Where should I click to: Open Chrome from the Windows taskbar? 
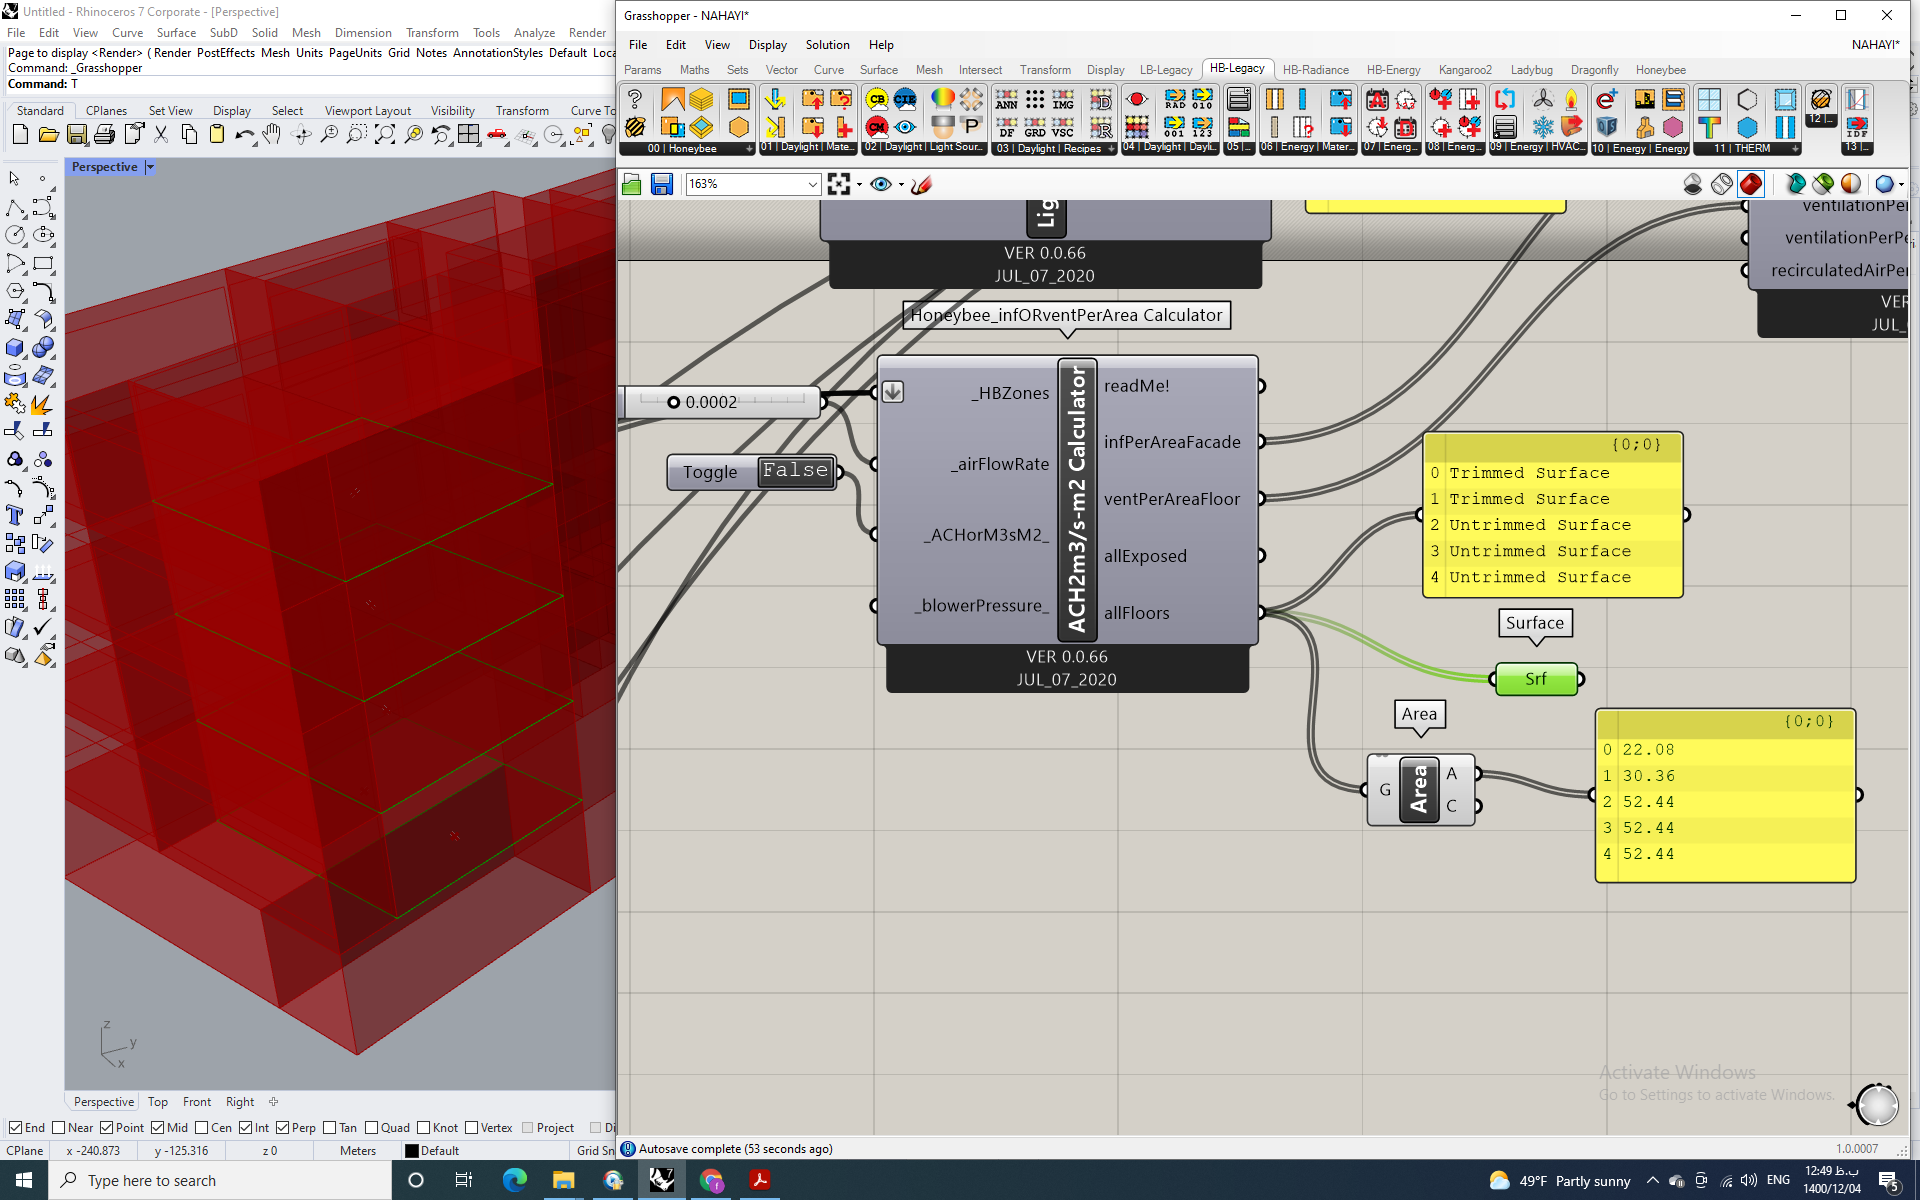point(711,1180)
